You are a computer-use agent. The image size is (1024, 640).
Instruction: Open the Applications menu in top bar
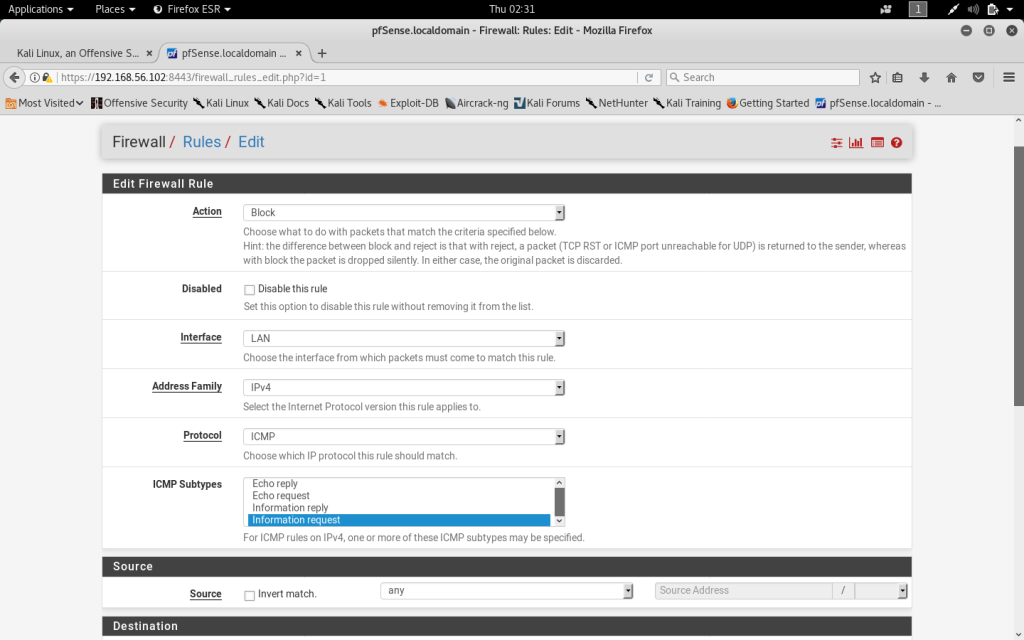[40, 9]
